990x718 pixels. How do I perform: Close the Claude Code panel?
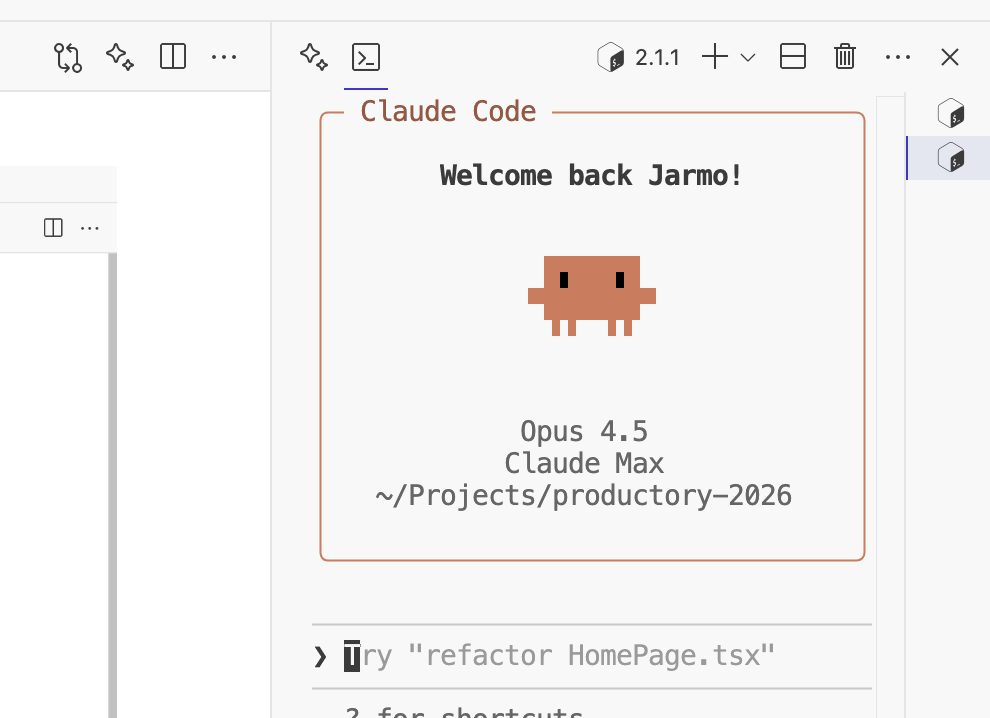949,57
